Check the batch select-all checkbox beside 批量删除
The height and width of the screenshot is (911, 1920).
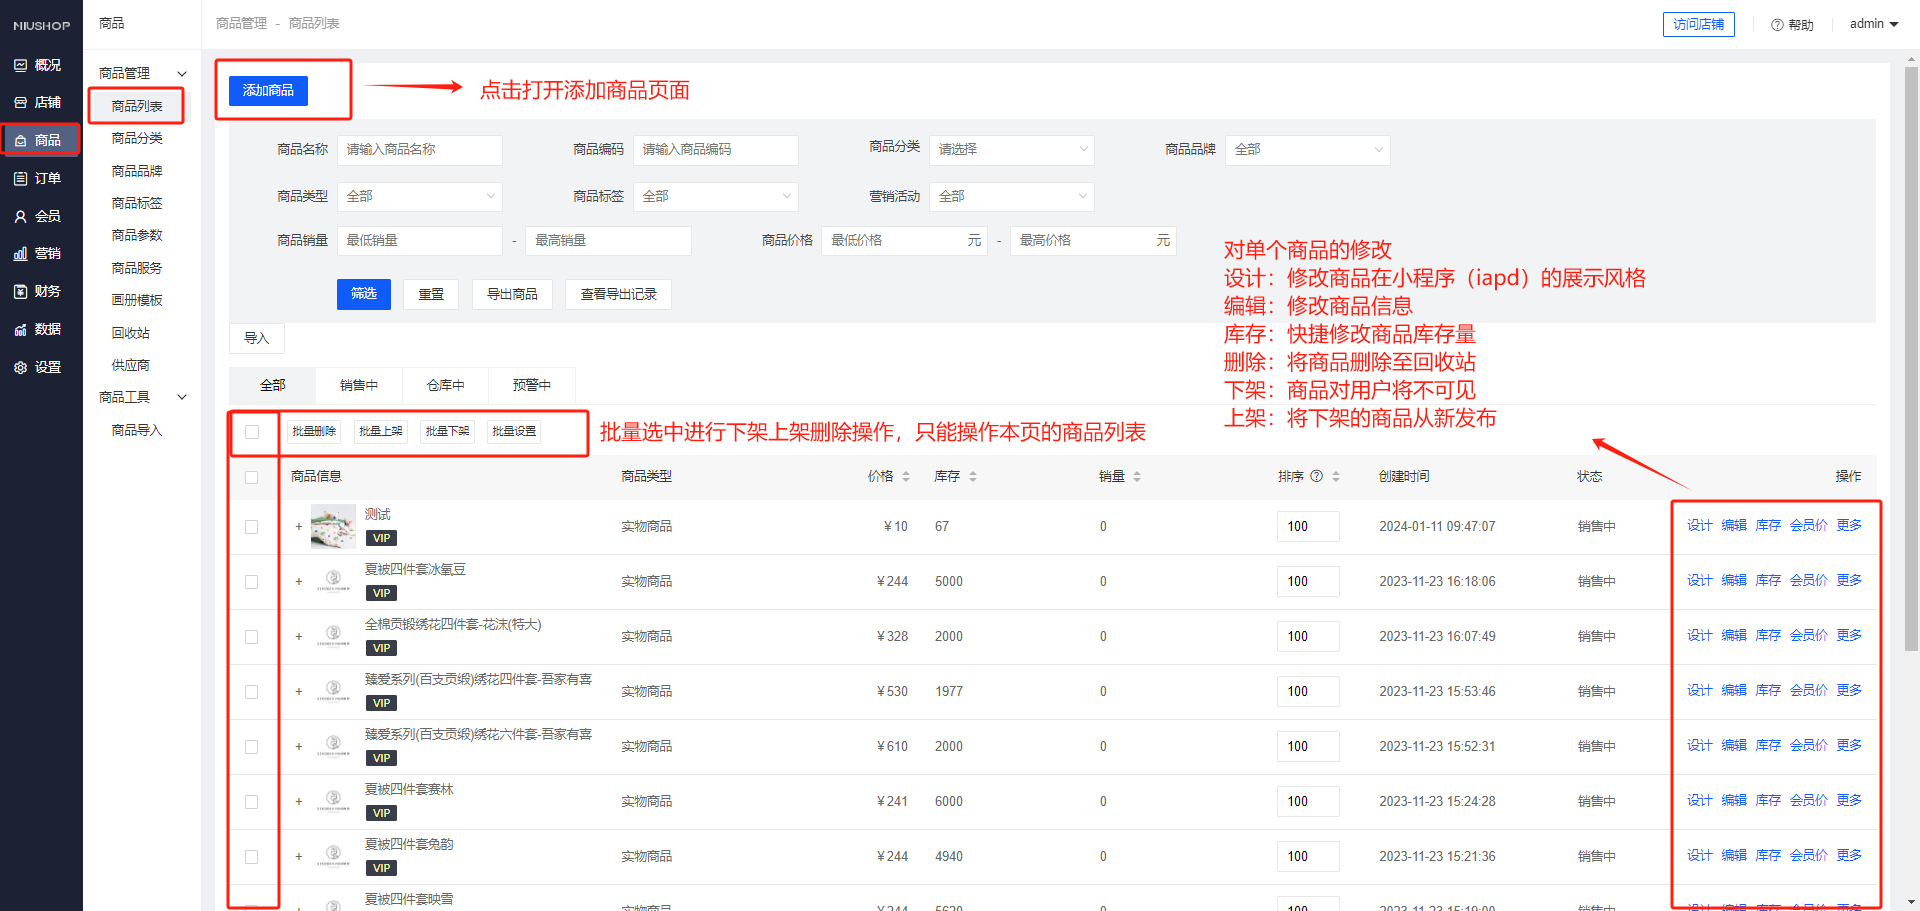pos(252,432)
